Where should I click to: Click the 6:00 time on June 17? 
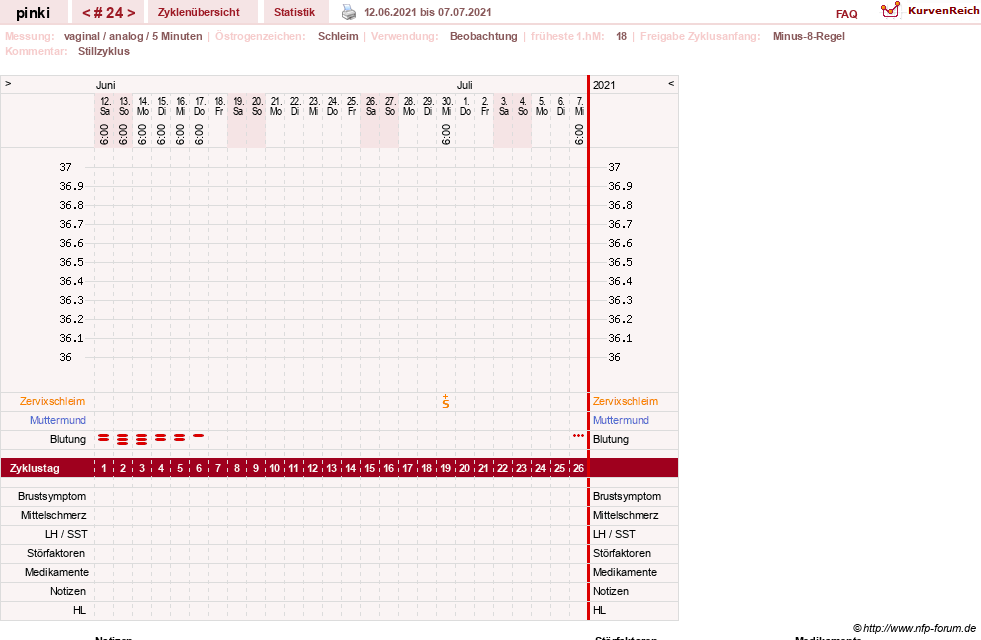click(199, 134)
